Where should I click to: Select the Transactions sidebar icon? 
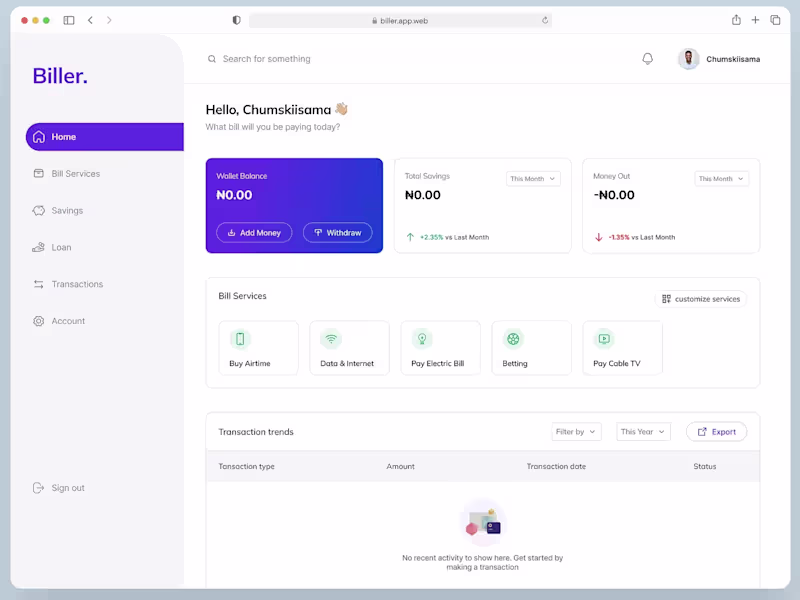(39, 284)
